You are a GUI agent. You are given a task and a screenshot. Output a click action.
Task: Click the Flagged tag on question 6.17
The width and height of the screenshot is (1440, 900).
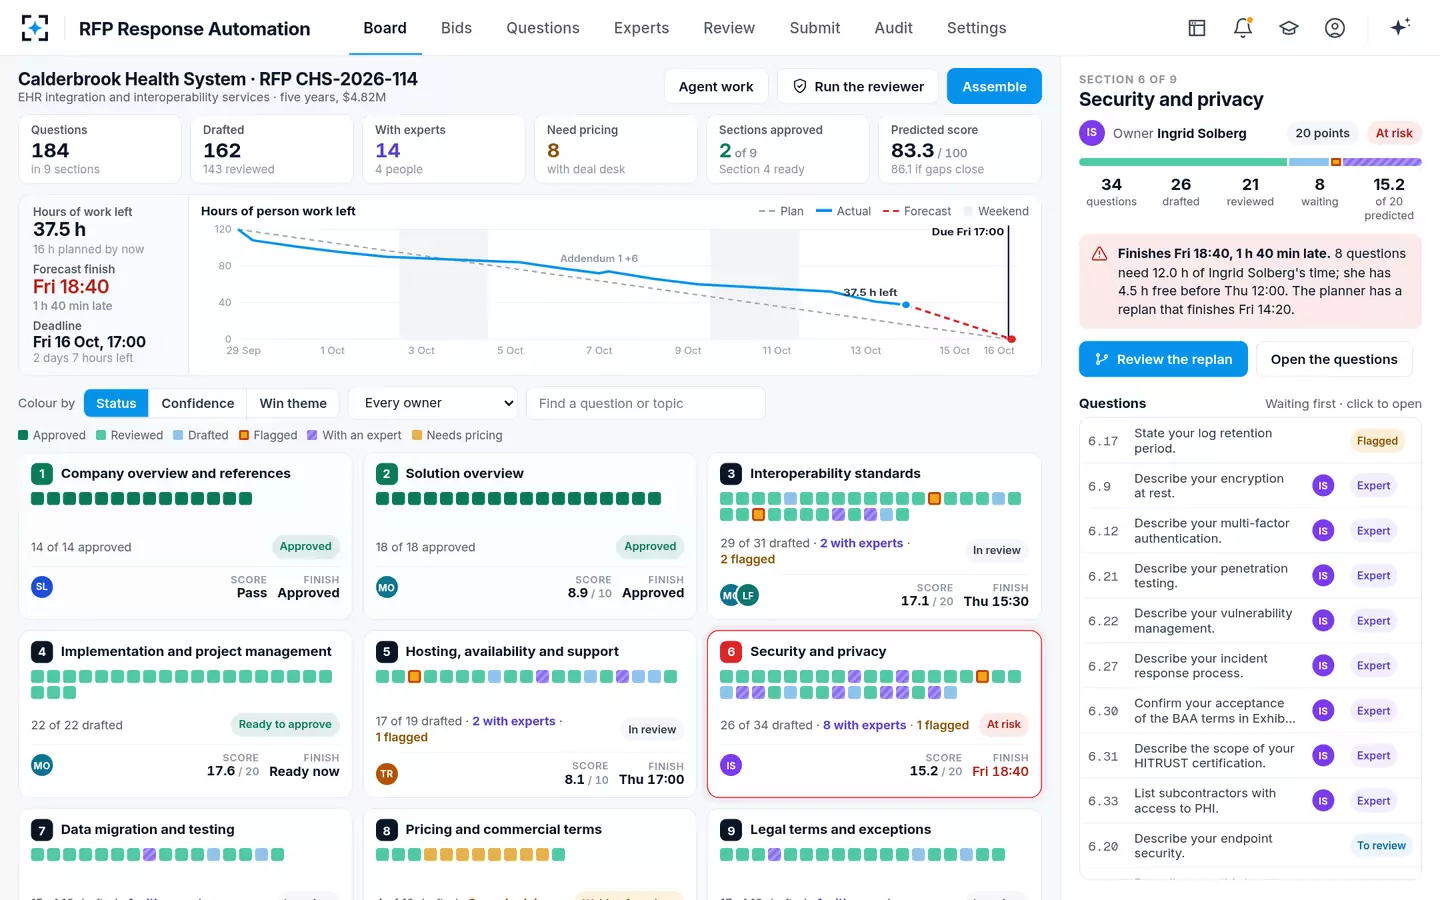(1377, 441)
